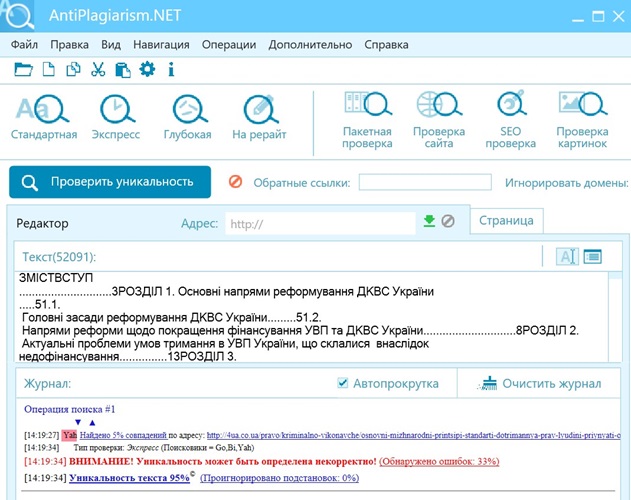Open Пакетная проверка
Image resolution: width=631 pixels, height=500 pixels.
[367, 120]
